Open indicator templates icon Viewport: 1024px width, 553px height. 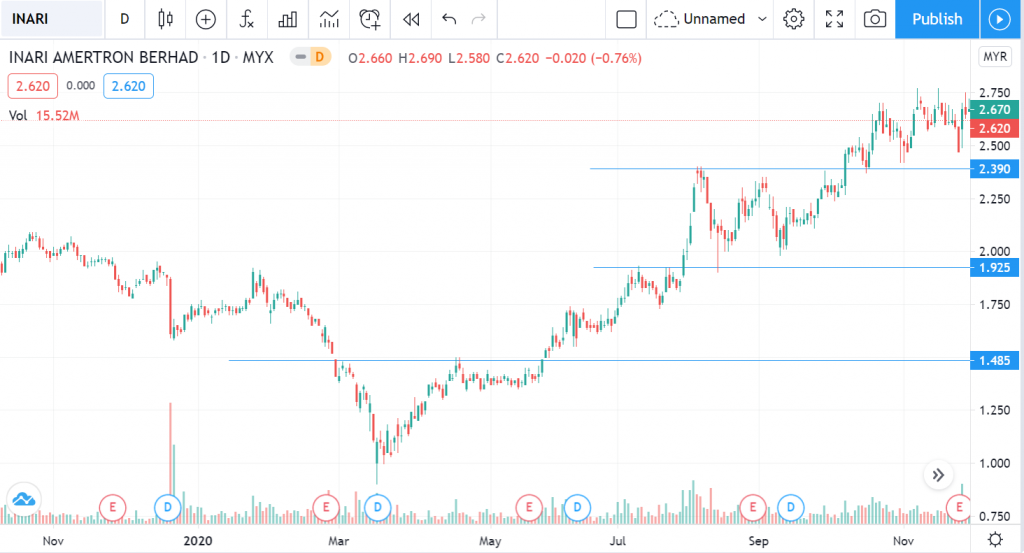point(329,19)
